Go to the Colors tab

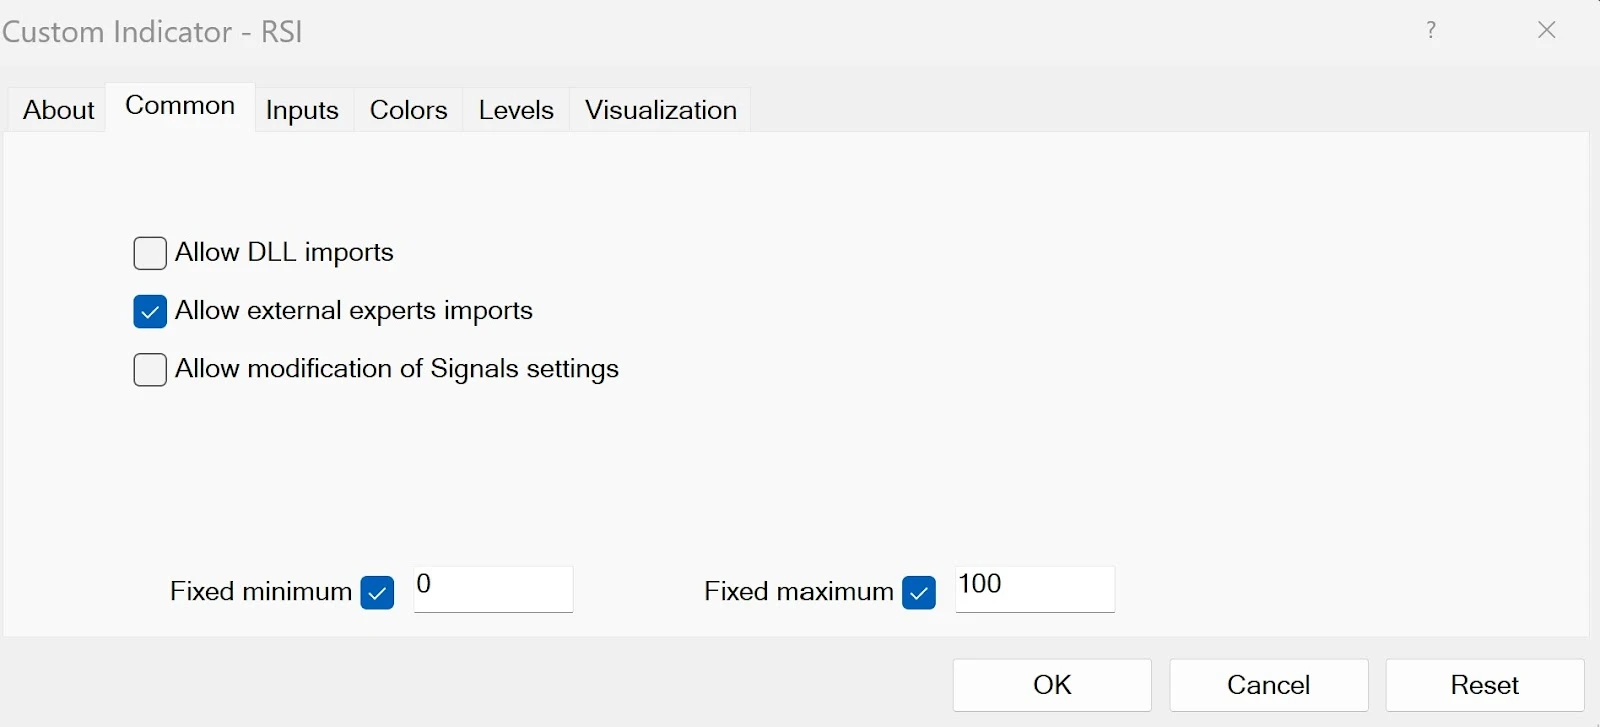pos(408,110)
